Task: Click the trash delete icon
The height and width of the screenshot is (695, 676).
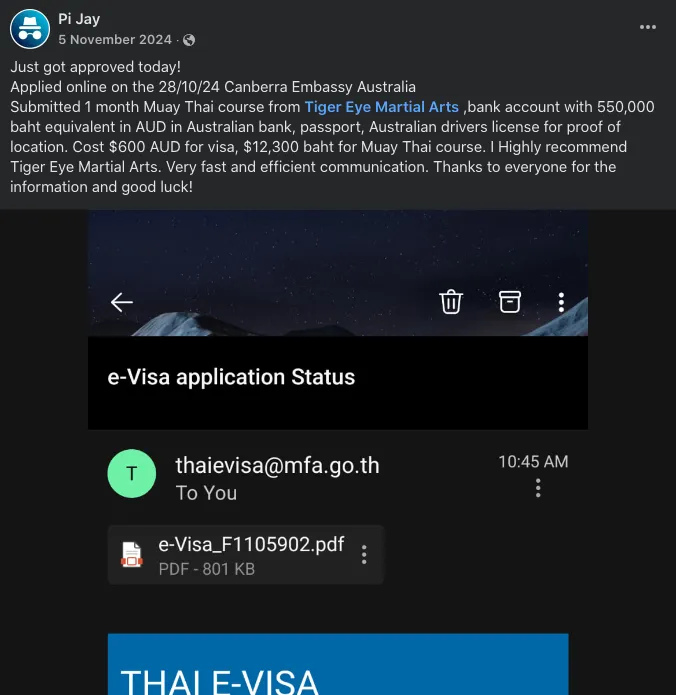Action: click(x=451, y=302)
